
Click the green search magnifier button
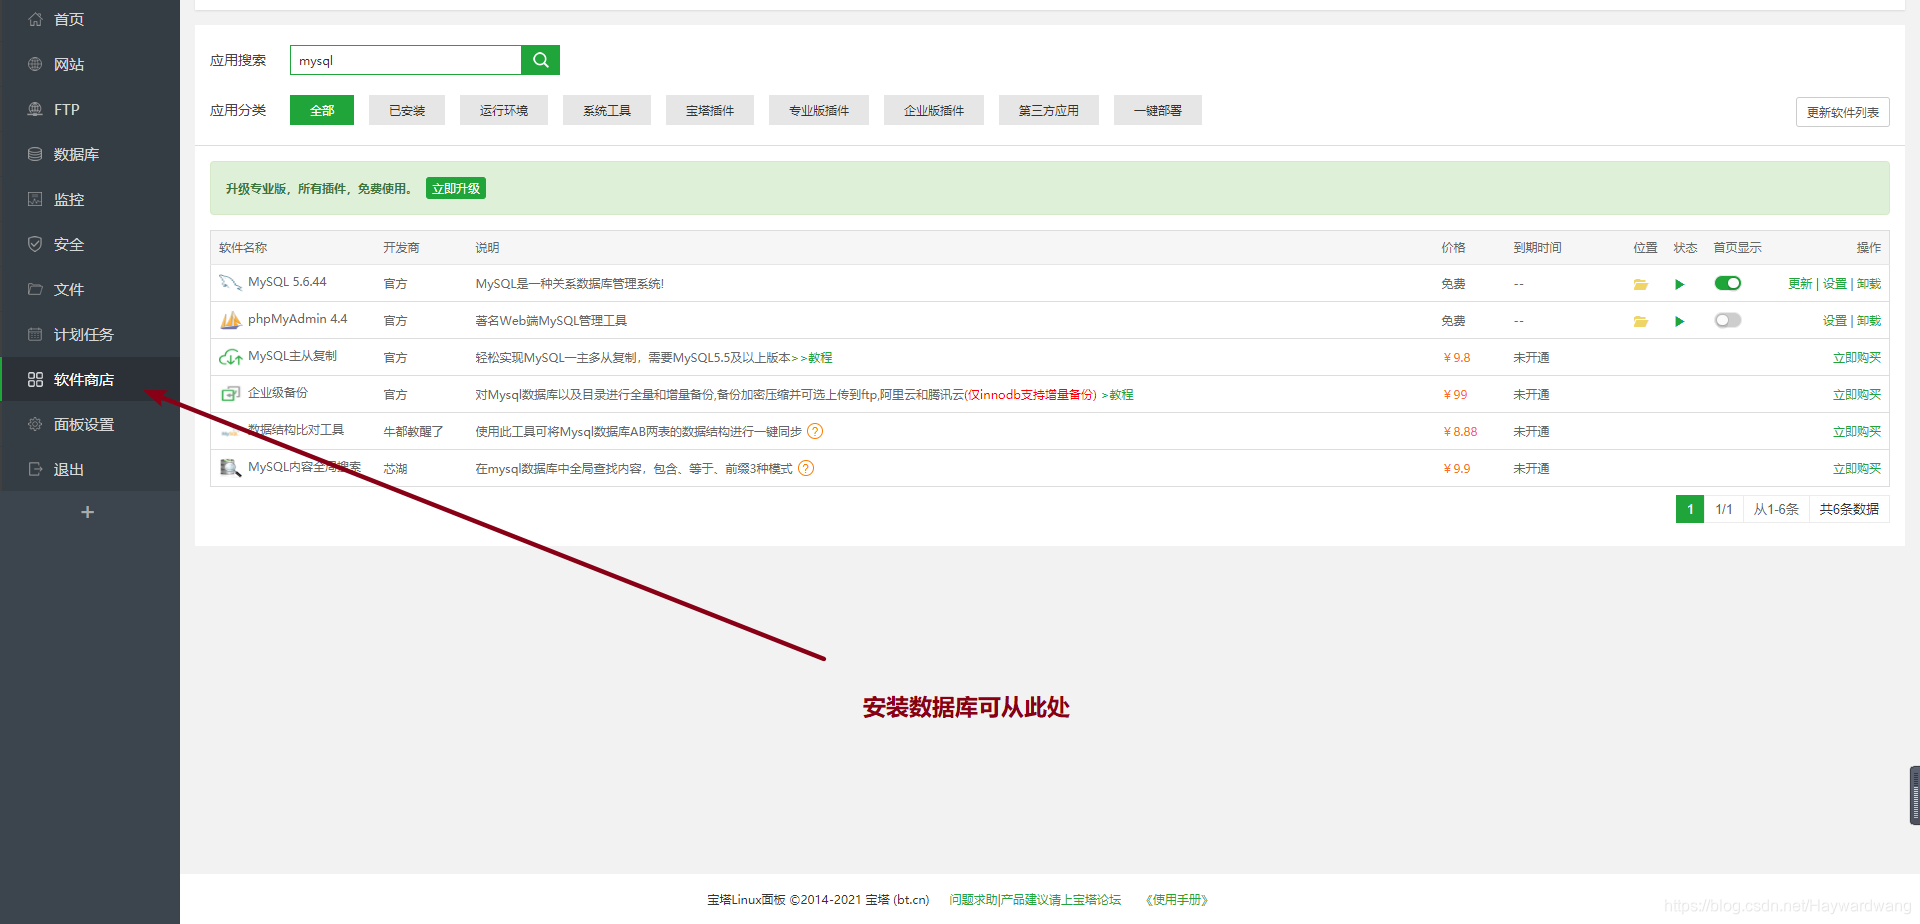tap(540, 60)
